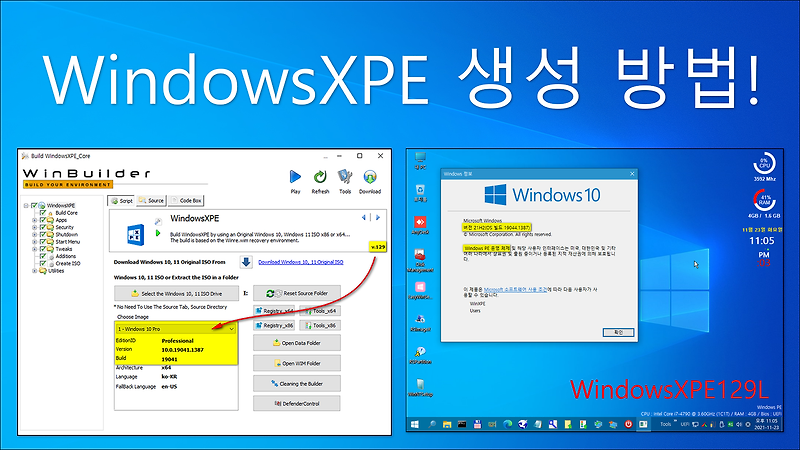The height and width of the screenshot is (450, 800).
Task: Click the Refresh icon in WinBuilder
Action: coord(320,177)
